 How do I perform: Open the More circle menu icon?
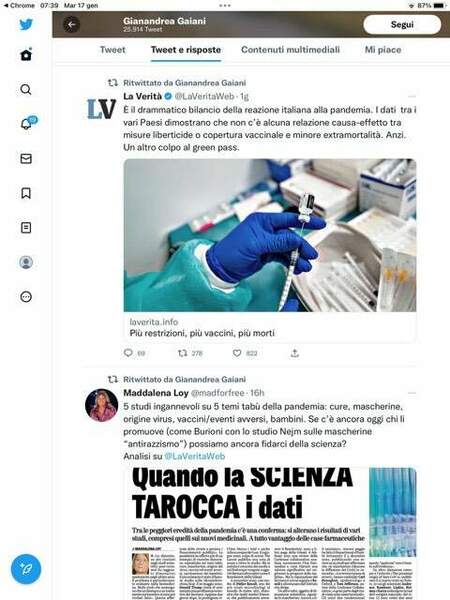[x=26, y=297]
